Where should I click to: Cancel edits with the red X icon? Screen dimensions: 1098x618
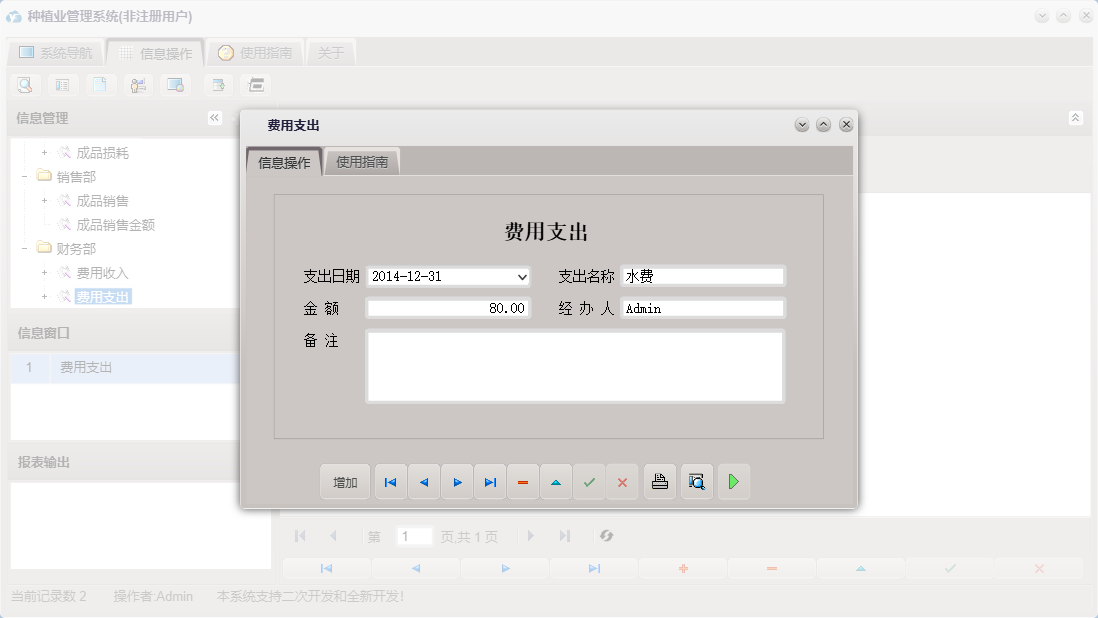click(x=622, y=481)
